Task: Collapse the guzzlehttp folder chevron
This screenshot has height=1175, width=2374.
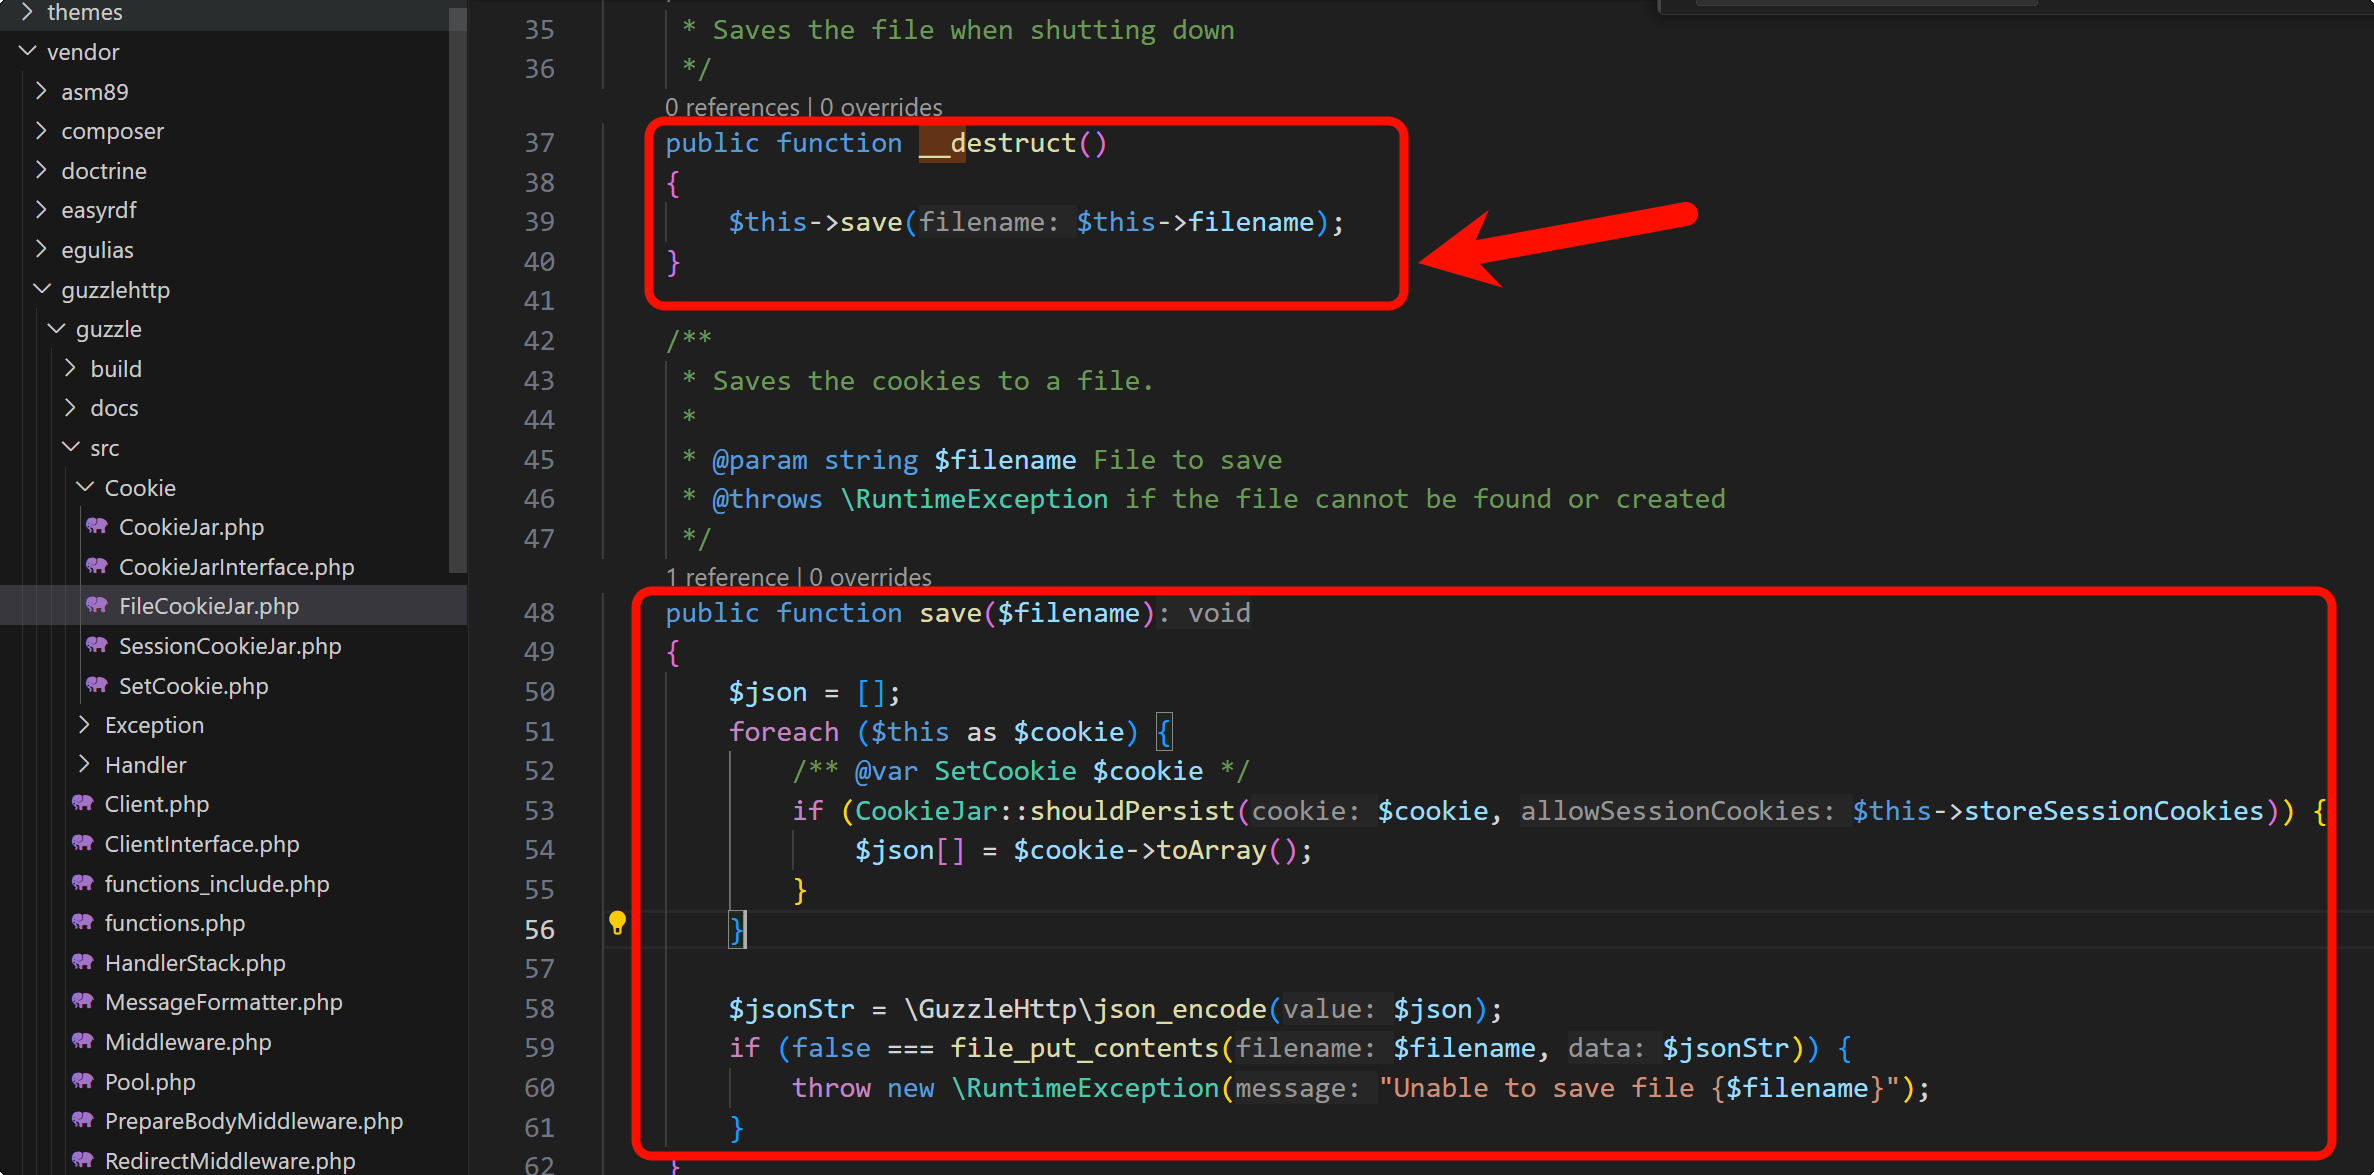Action: 42,289
